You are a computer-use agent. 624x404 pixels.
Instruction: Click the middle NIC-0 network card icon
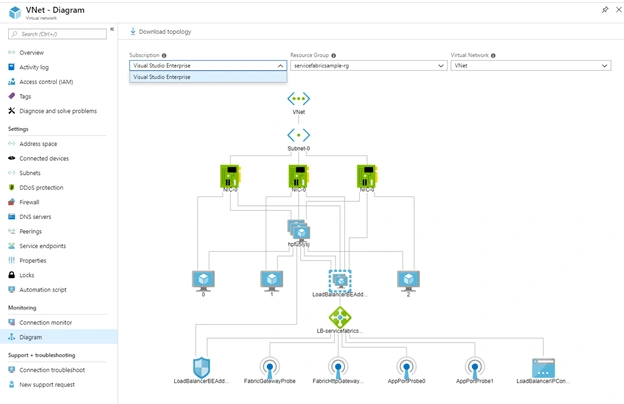[298, 176]
